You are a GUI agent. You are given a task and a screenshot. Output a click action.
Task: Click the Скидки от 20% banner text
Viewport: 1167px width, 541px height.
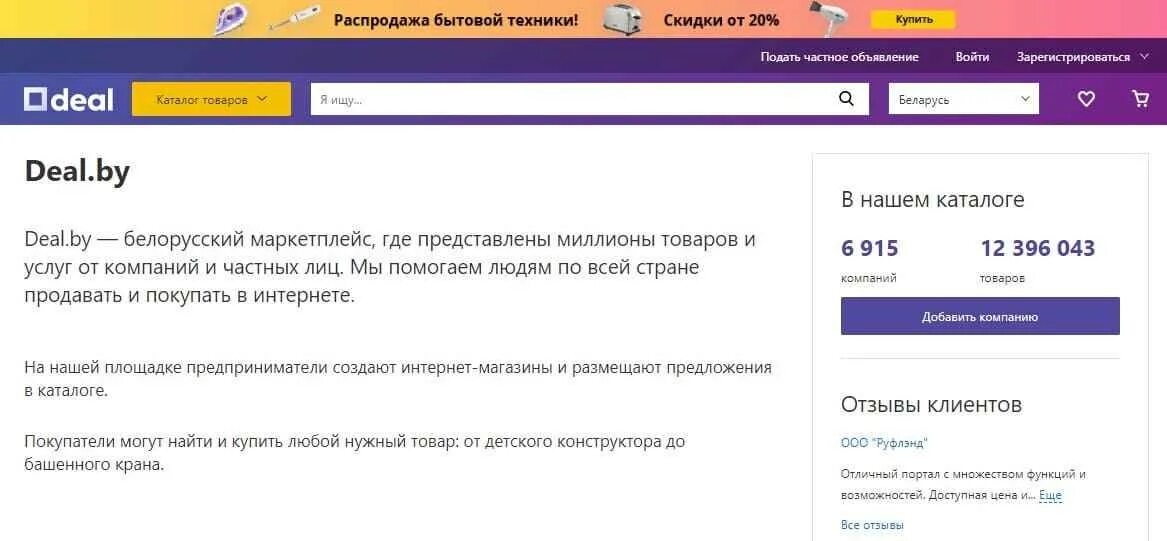[721, 20]
